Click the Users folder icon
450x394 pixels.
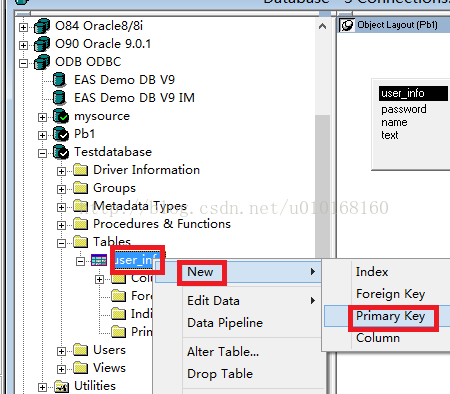[80, 350]
